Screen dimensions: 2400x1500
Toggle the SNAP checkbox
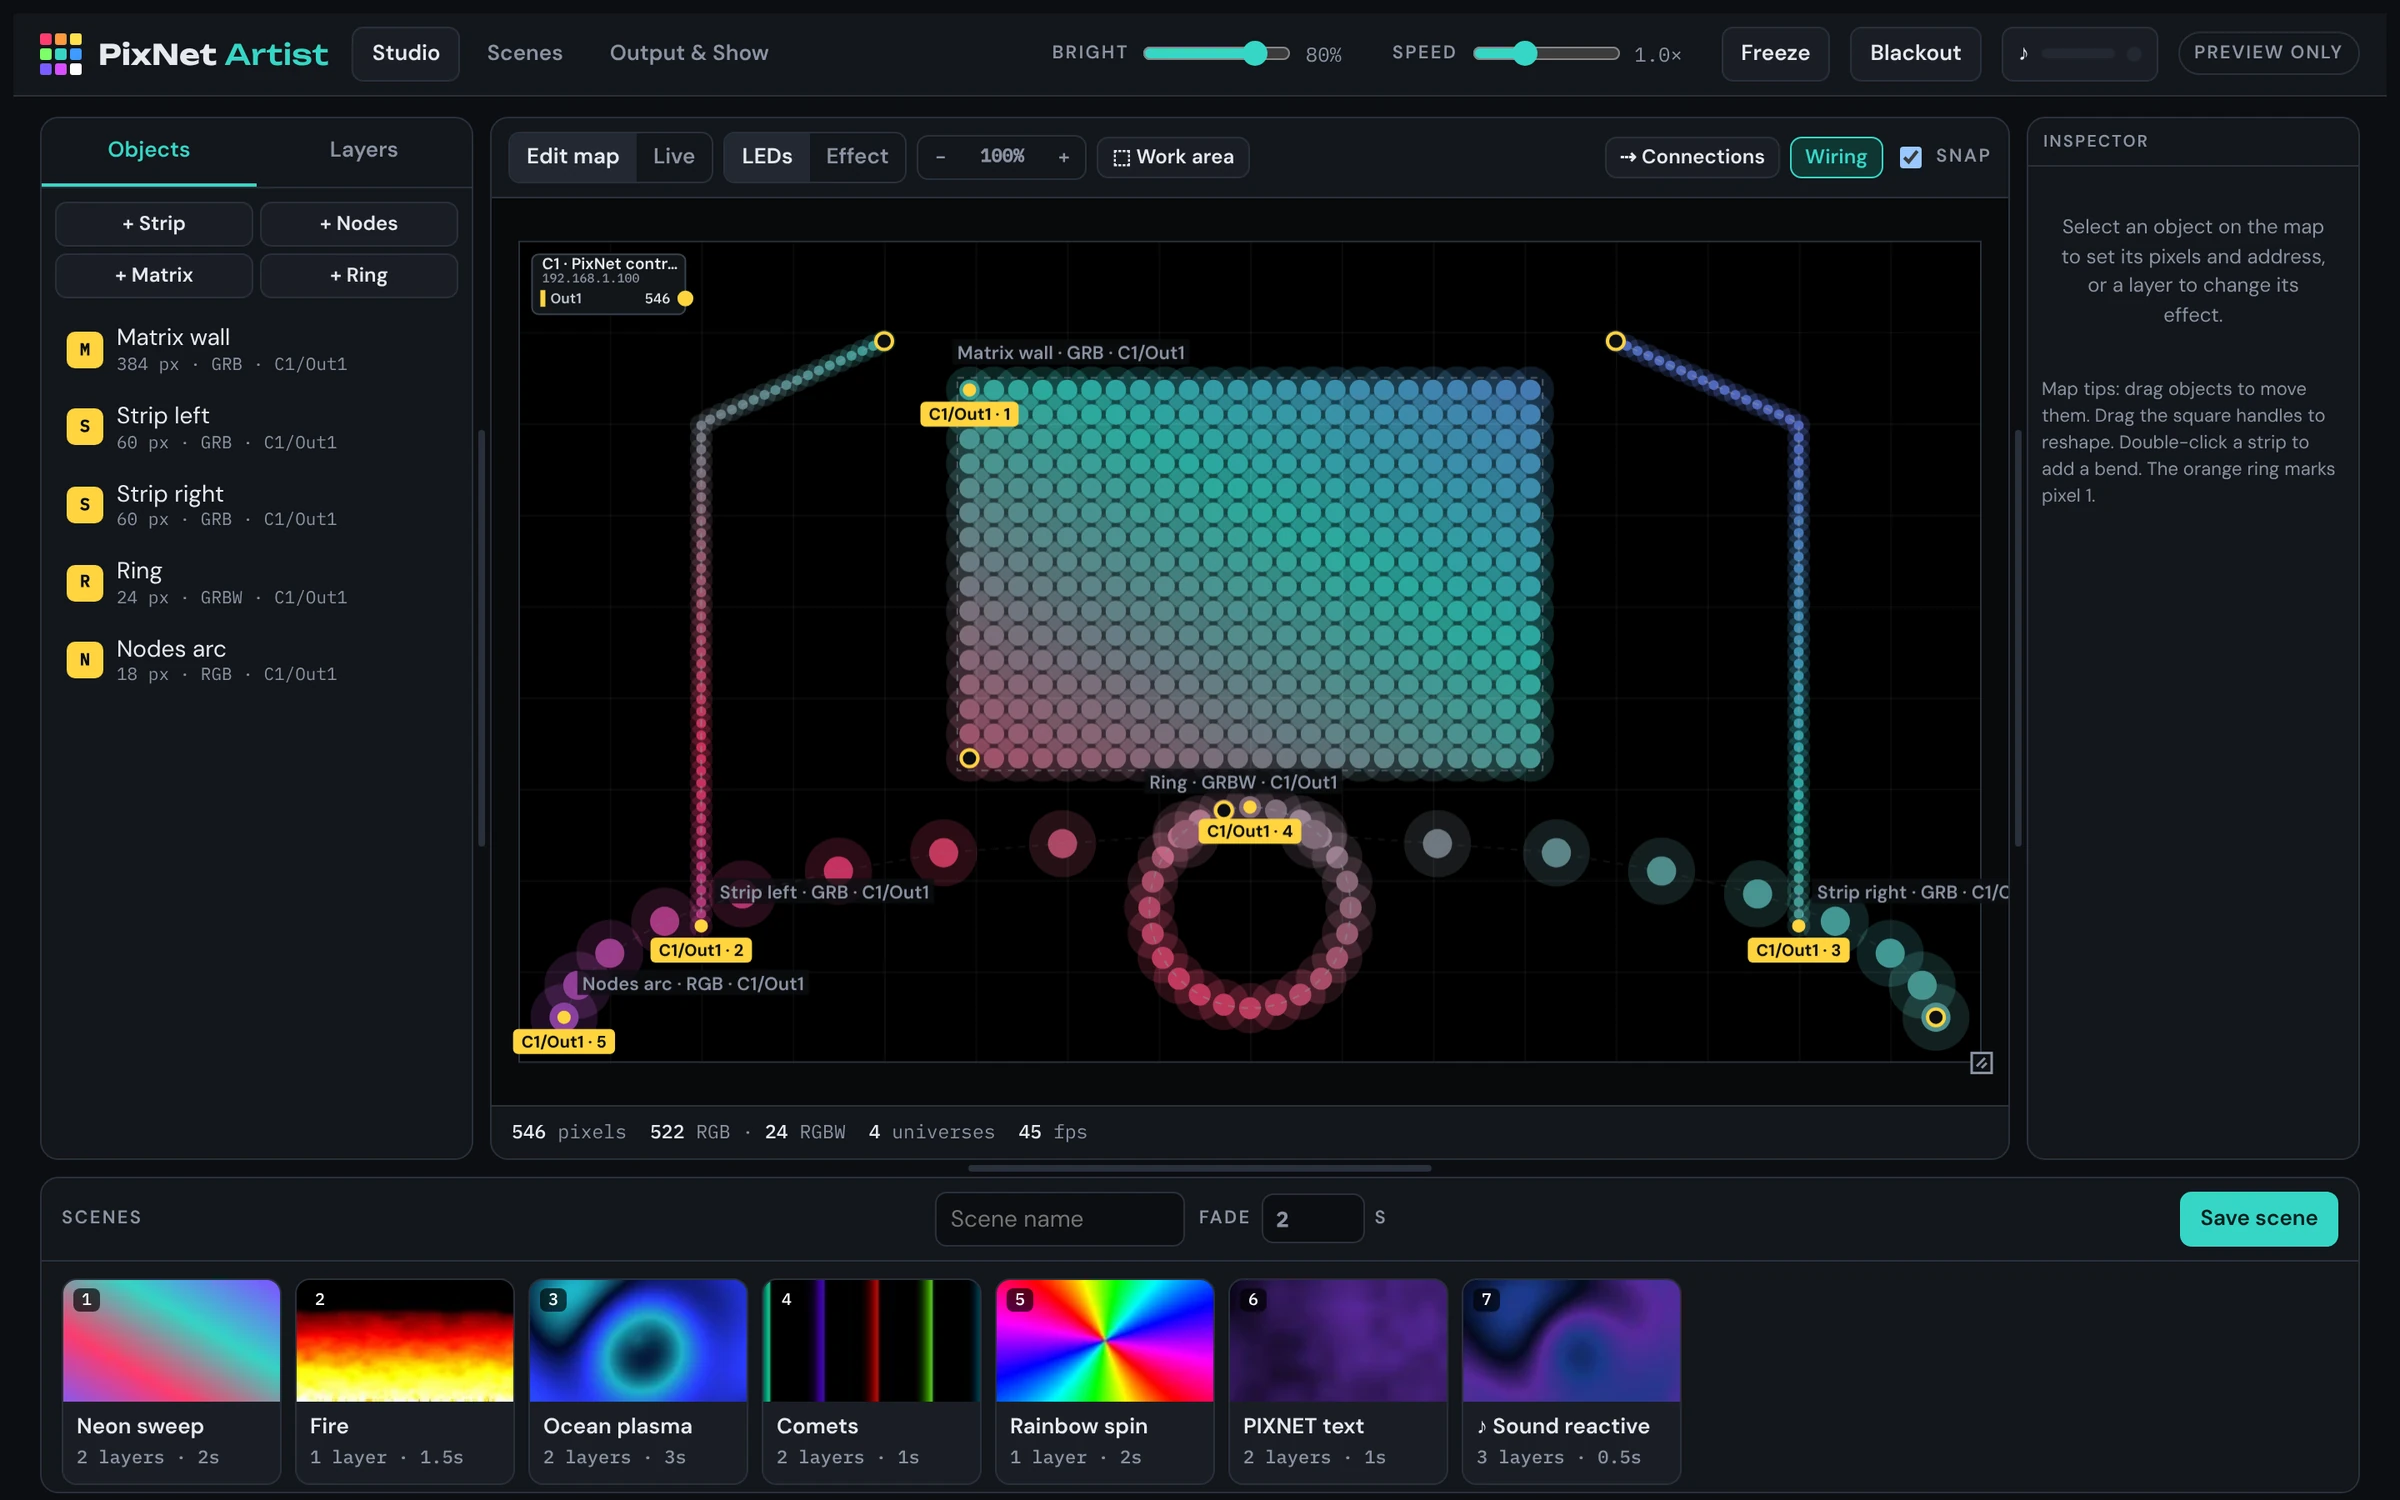(x=1911, y=157)
